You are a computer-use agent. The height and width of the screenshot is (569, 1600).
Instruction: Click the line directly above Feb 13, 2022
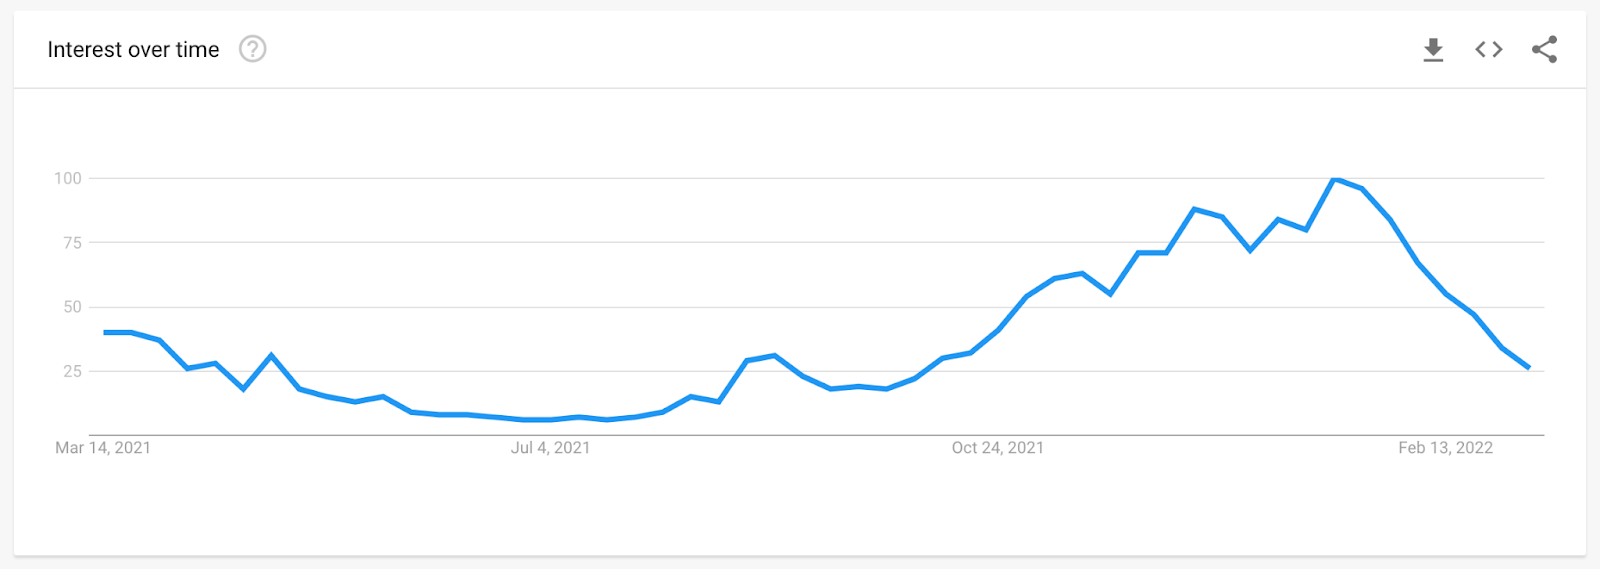(1445, 293)
